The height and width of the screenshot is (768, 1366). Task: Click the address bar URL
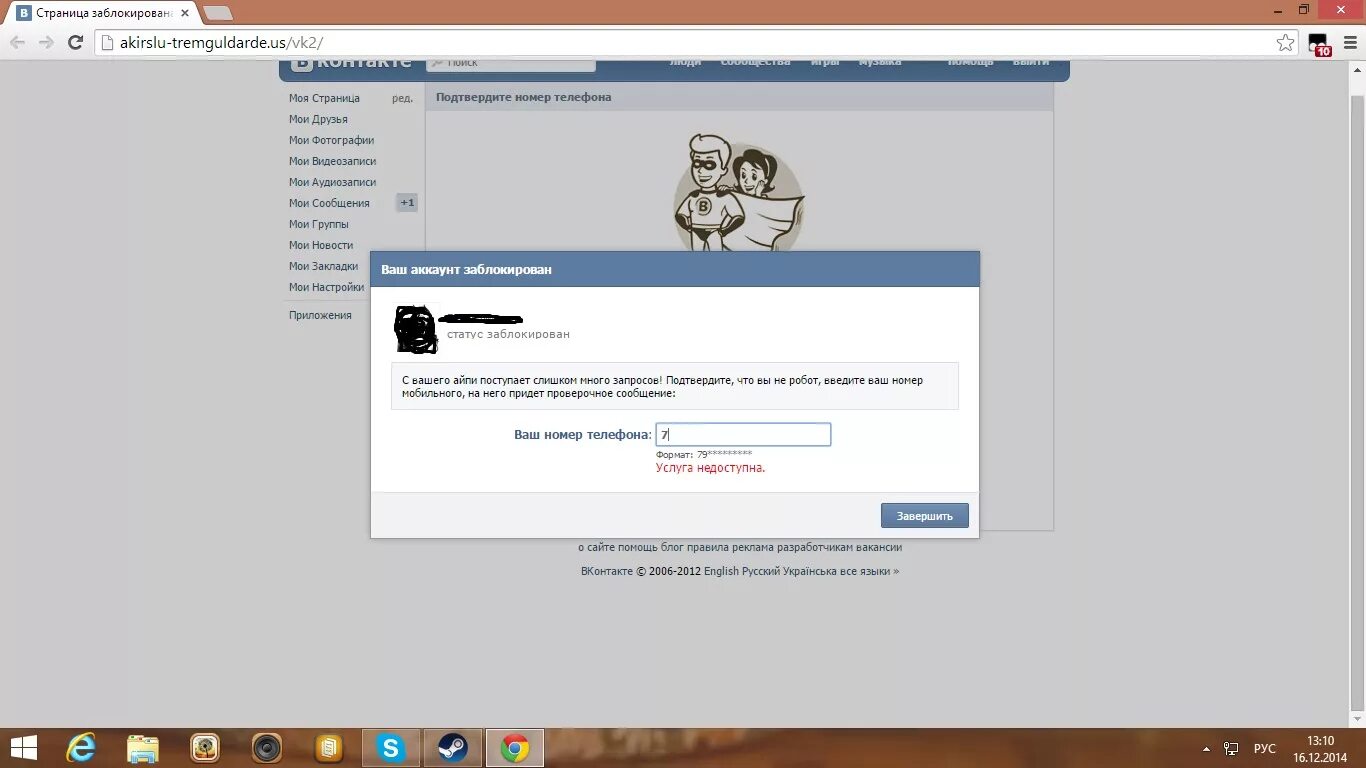pos(222,43)
